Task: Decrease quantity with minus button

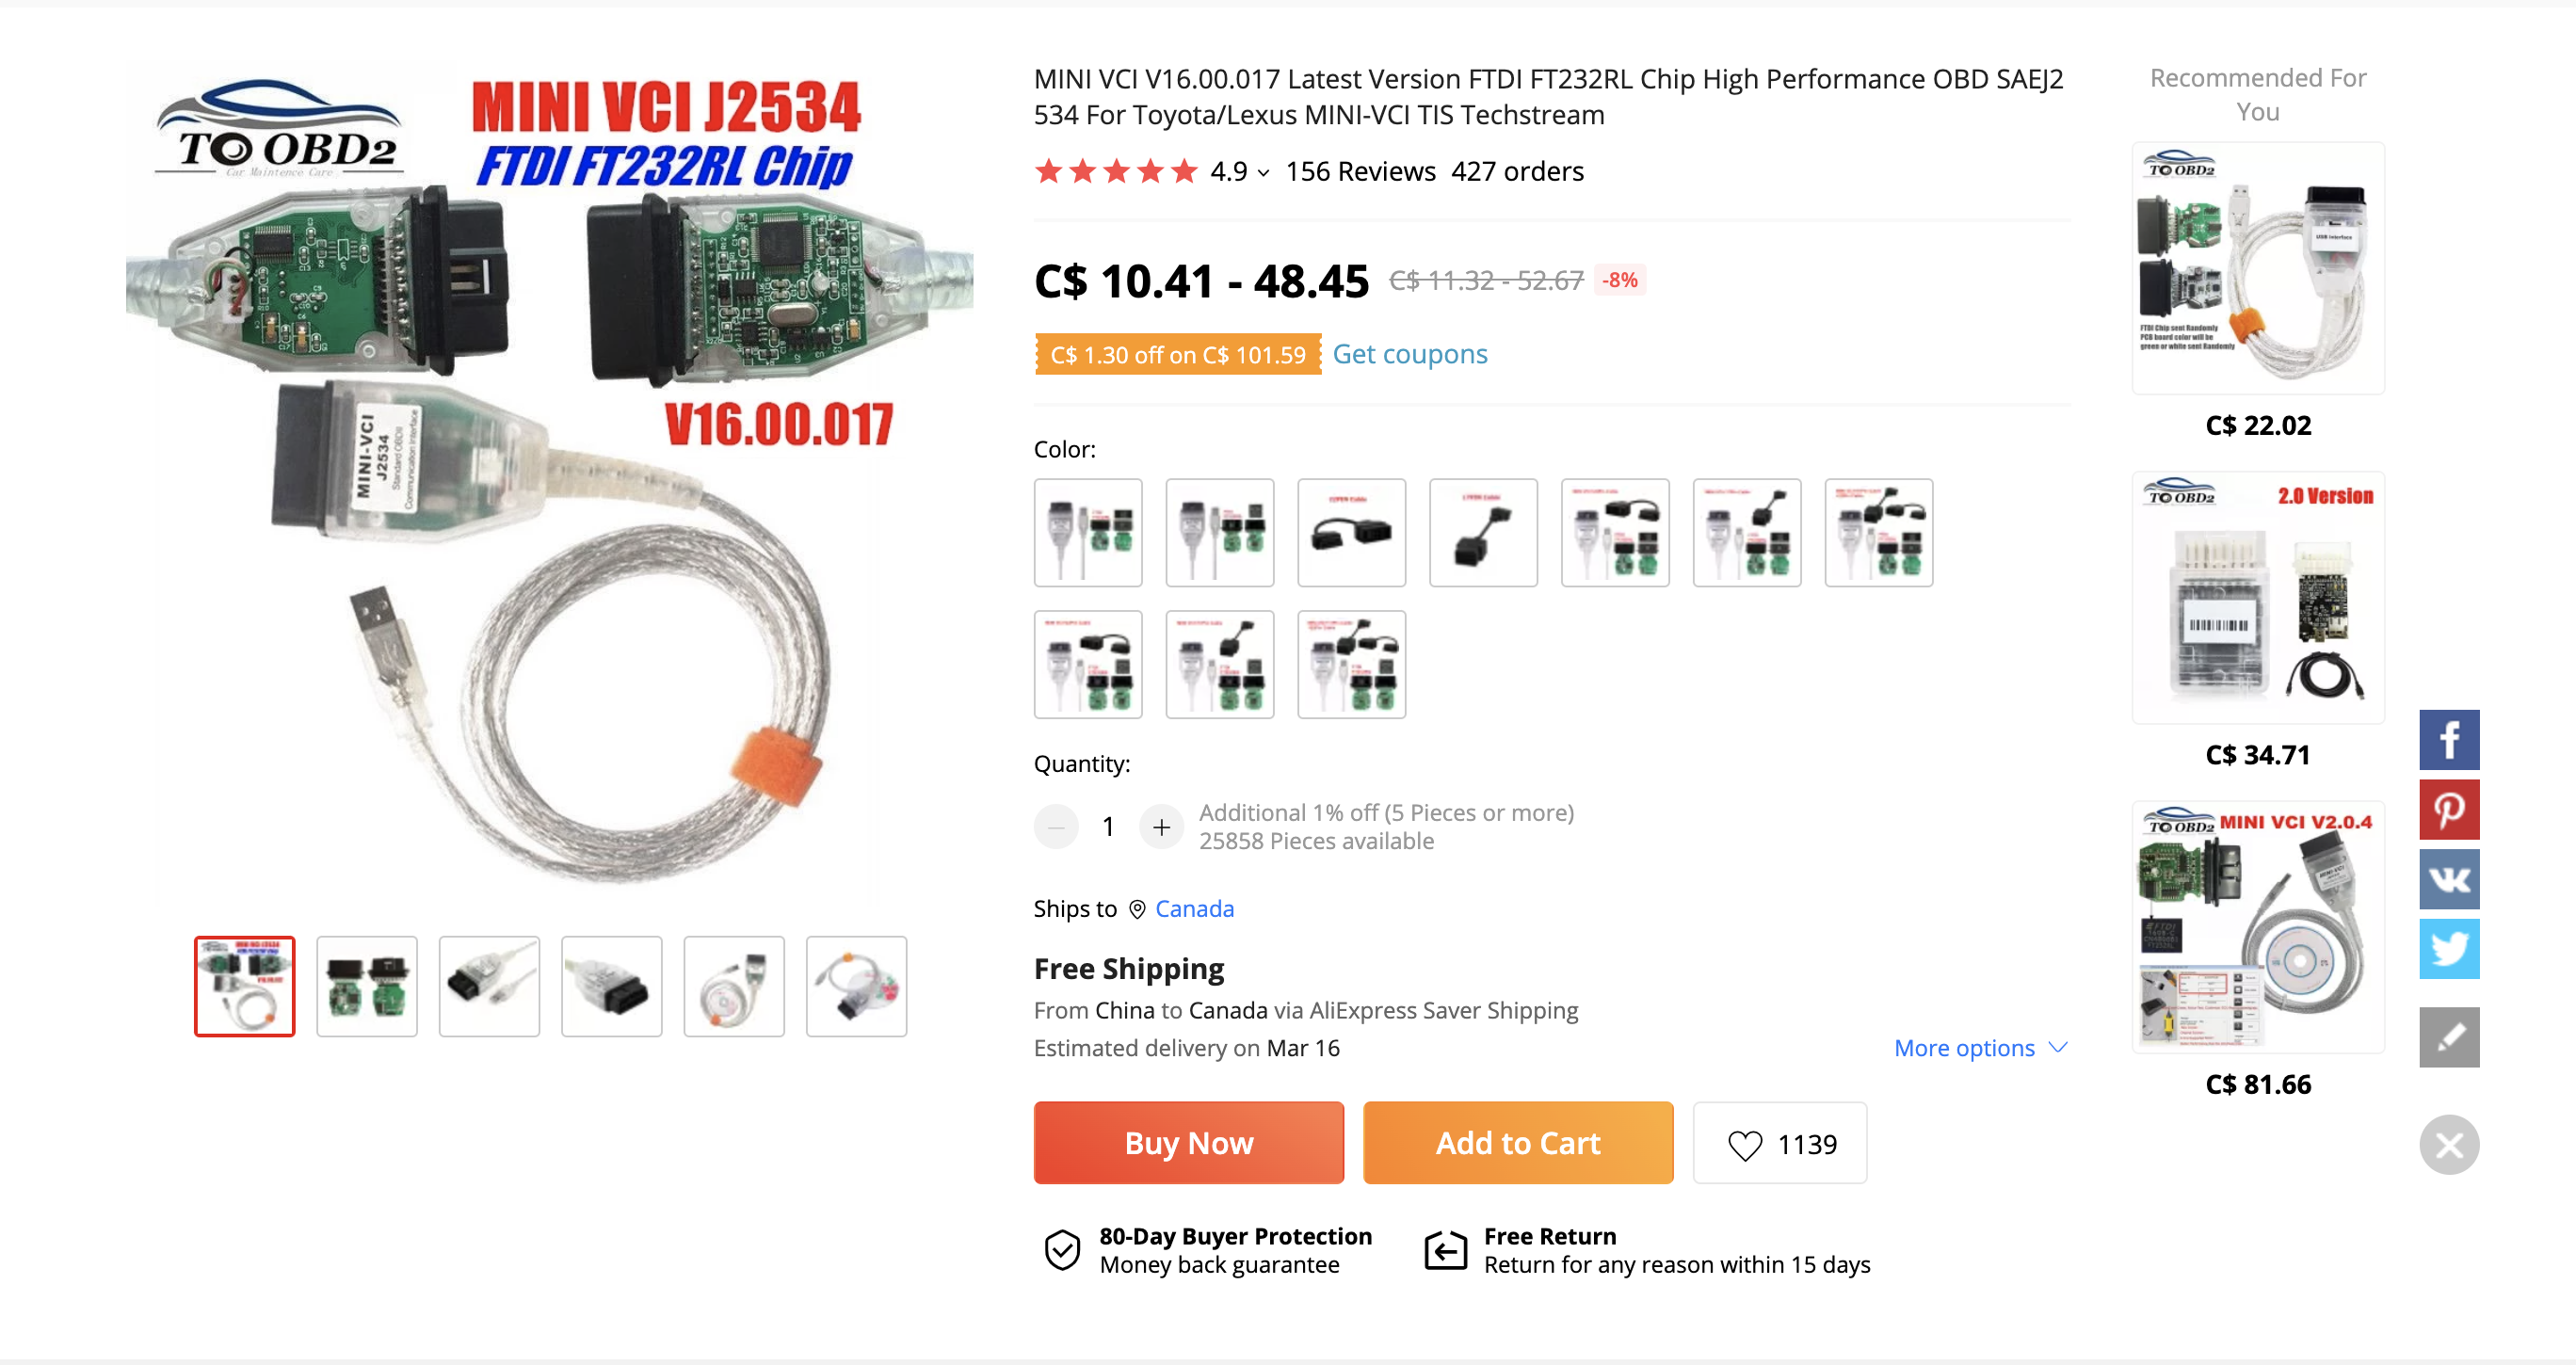Action: coord(1056,827)
